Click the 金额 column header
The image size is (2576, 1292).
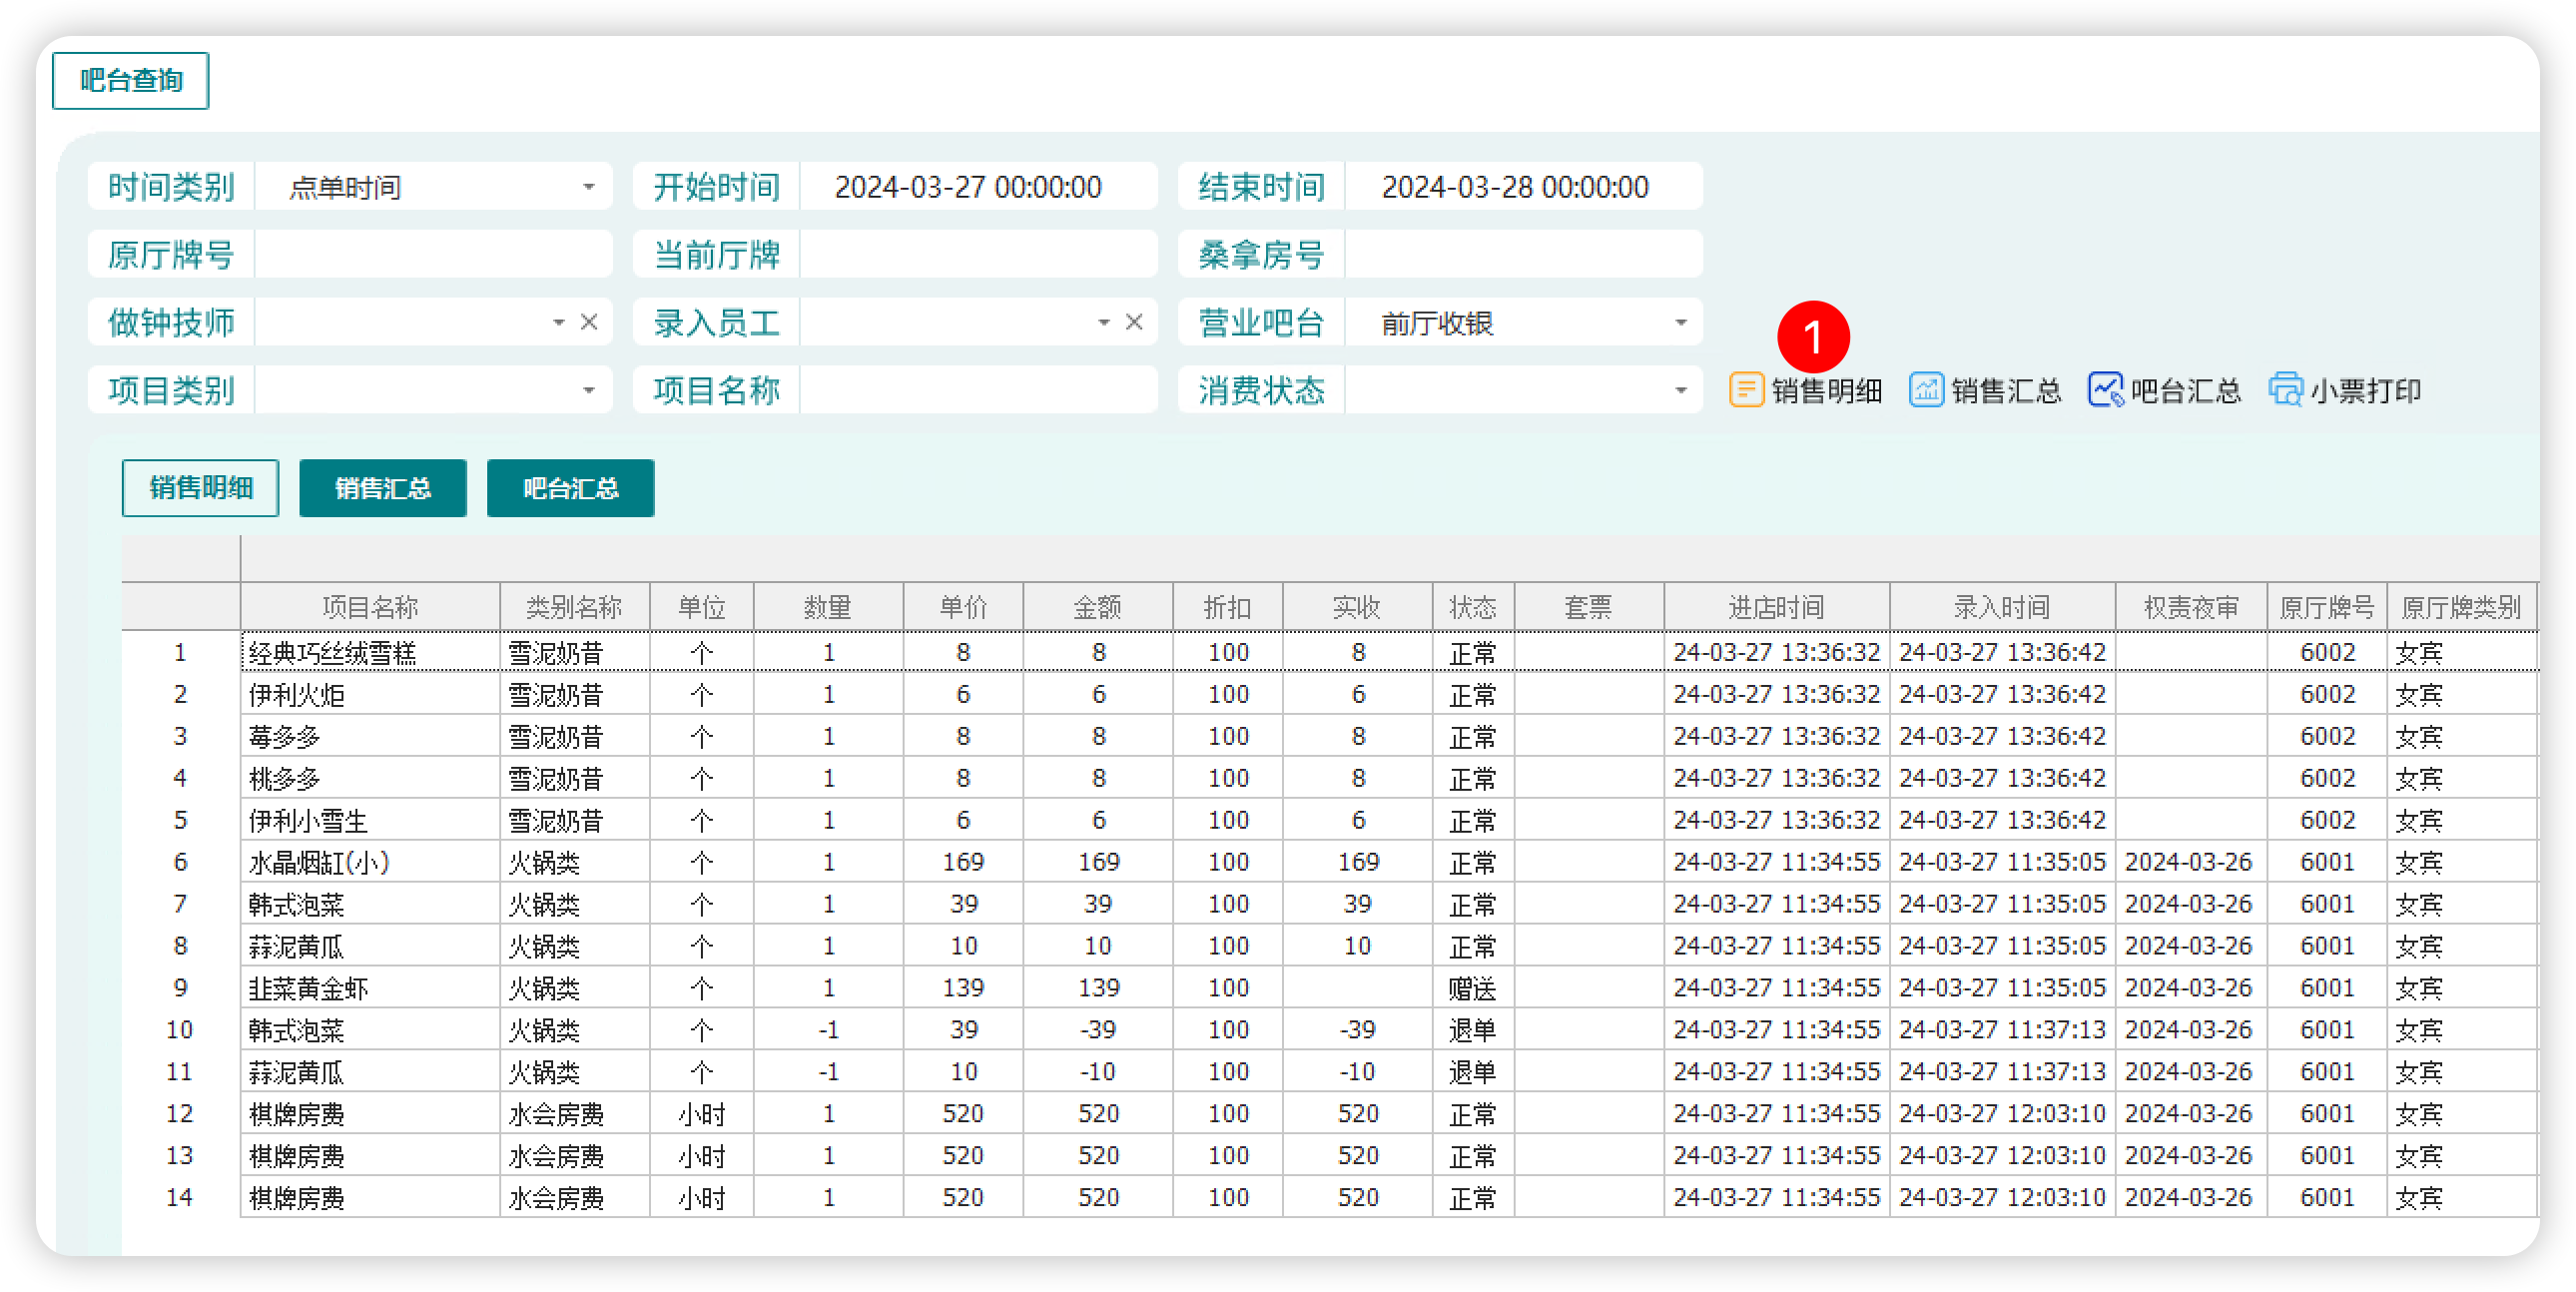point(1098,607)
